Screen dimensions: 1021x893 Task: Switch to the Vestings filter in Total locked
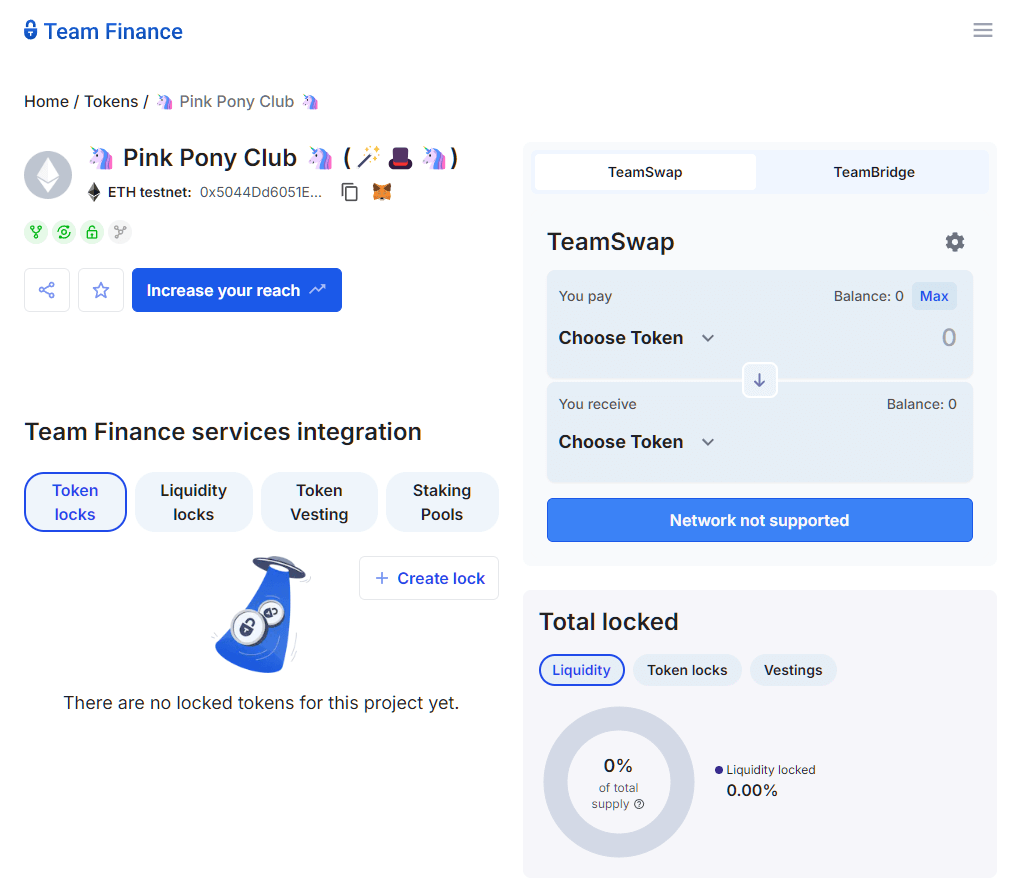click(x=793, y=670)
